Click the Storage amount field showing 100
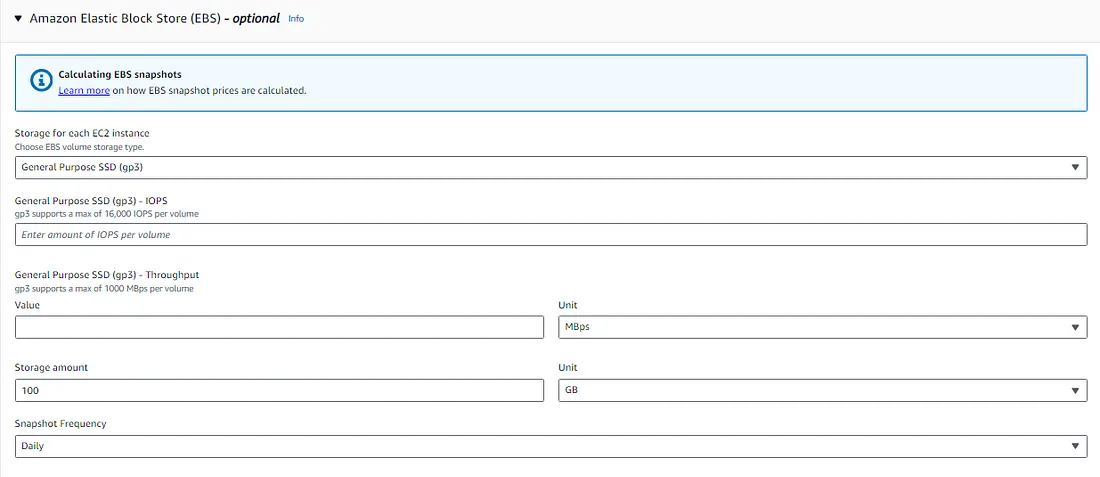 [x=279, y=390]
